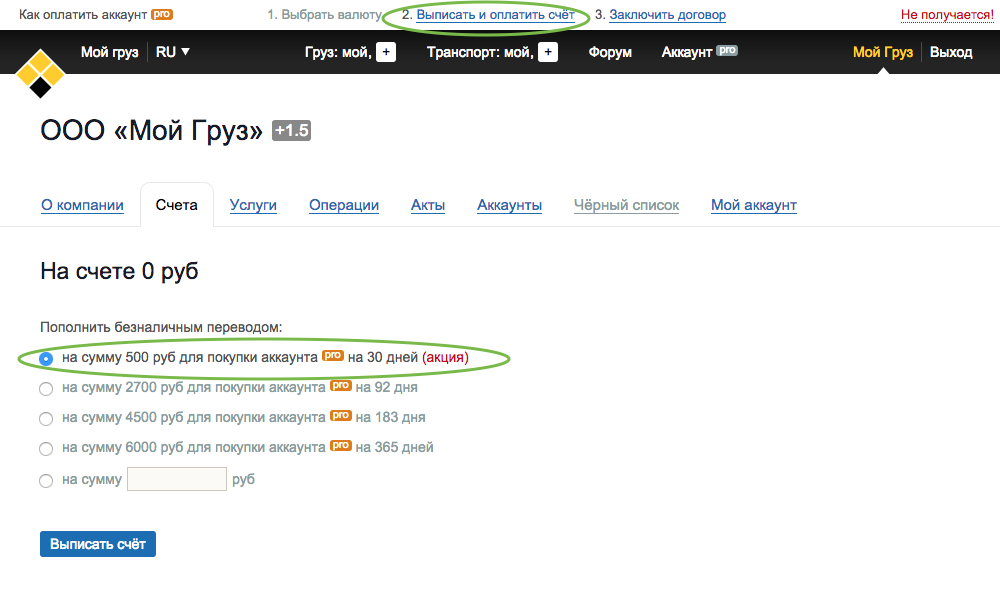Viewport: 1000px width, 591px height.
Task: Click the +1.5 rating badge
Action: click(292, 131)
